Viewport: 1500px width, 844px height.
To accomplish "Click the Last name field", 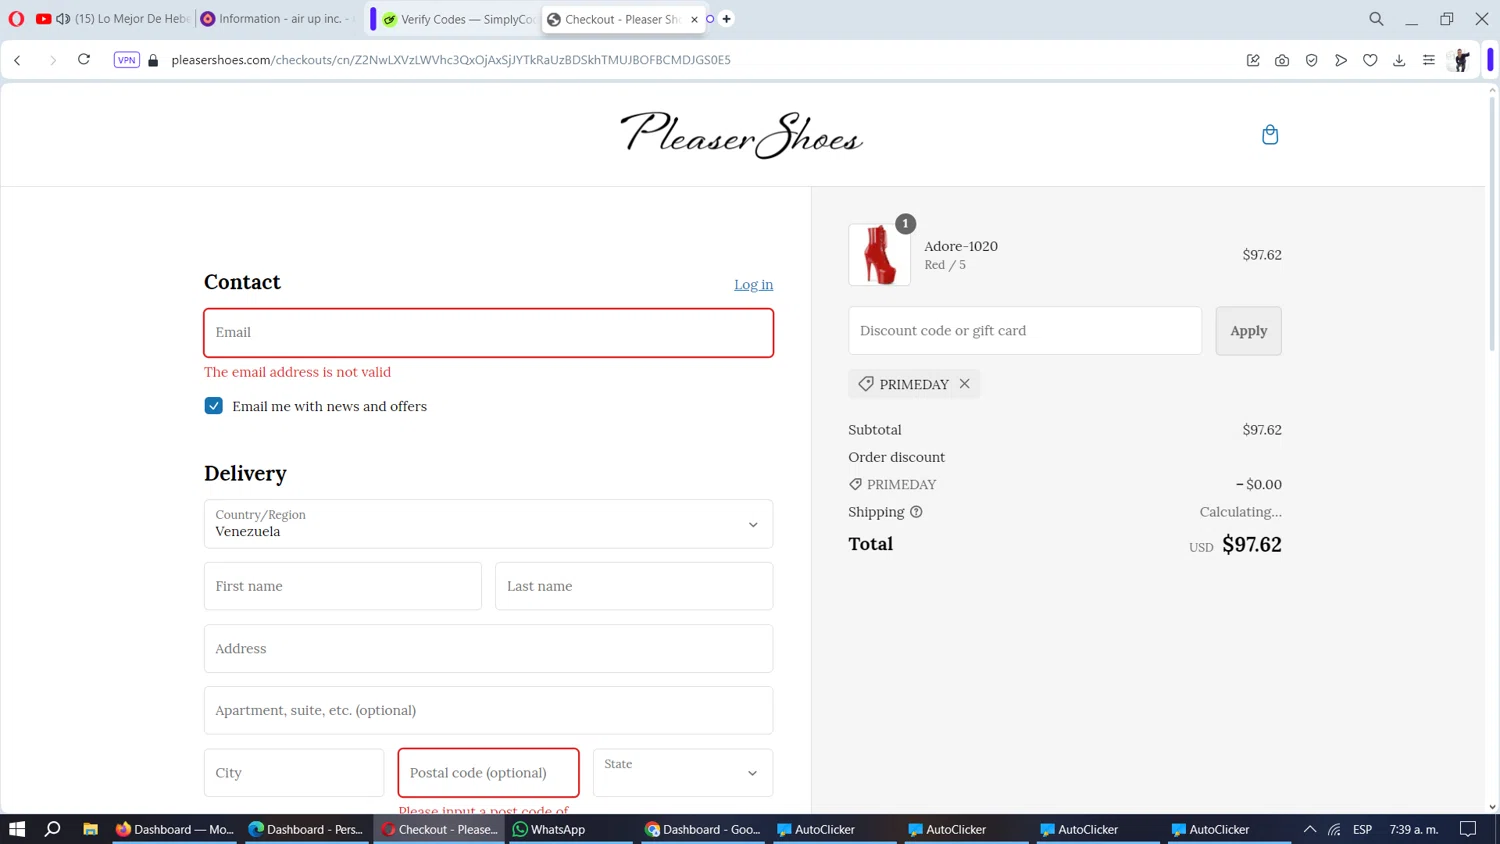I will click(634, 586).
